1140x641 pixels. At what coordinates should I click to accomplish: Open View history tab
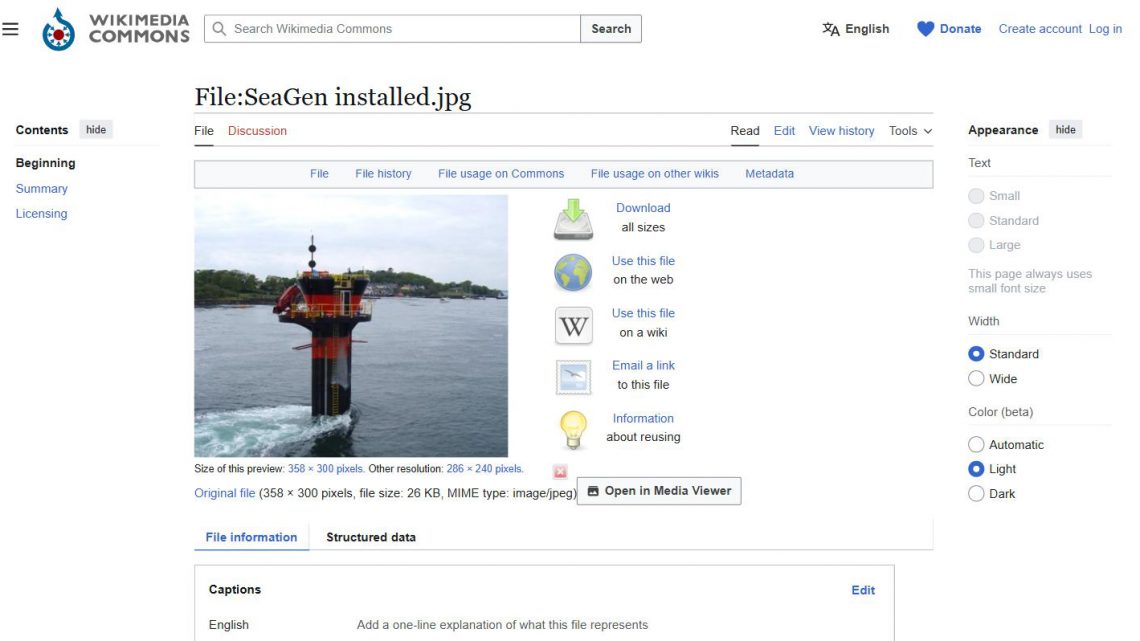[x=841, y=131]
